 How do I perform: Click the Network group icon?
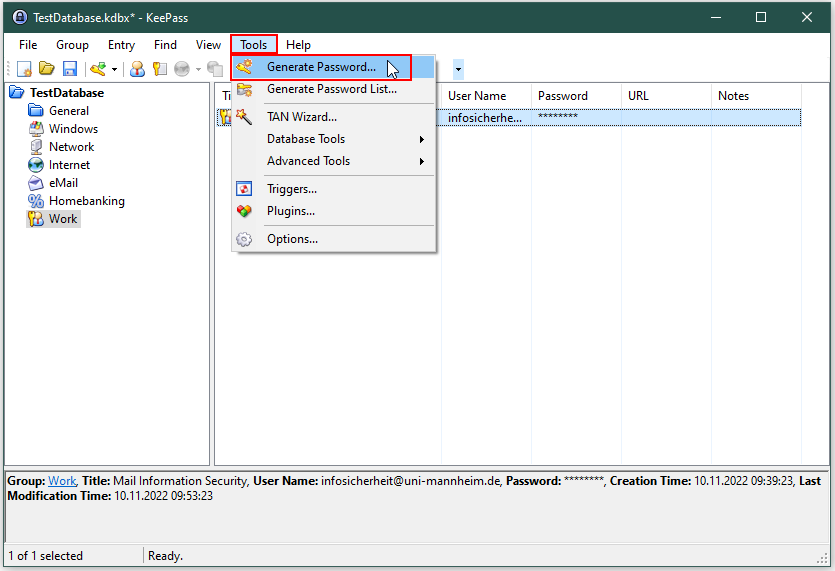36,147
